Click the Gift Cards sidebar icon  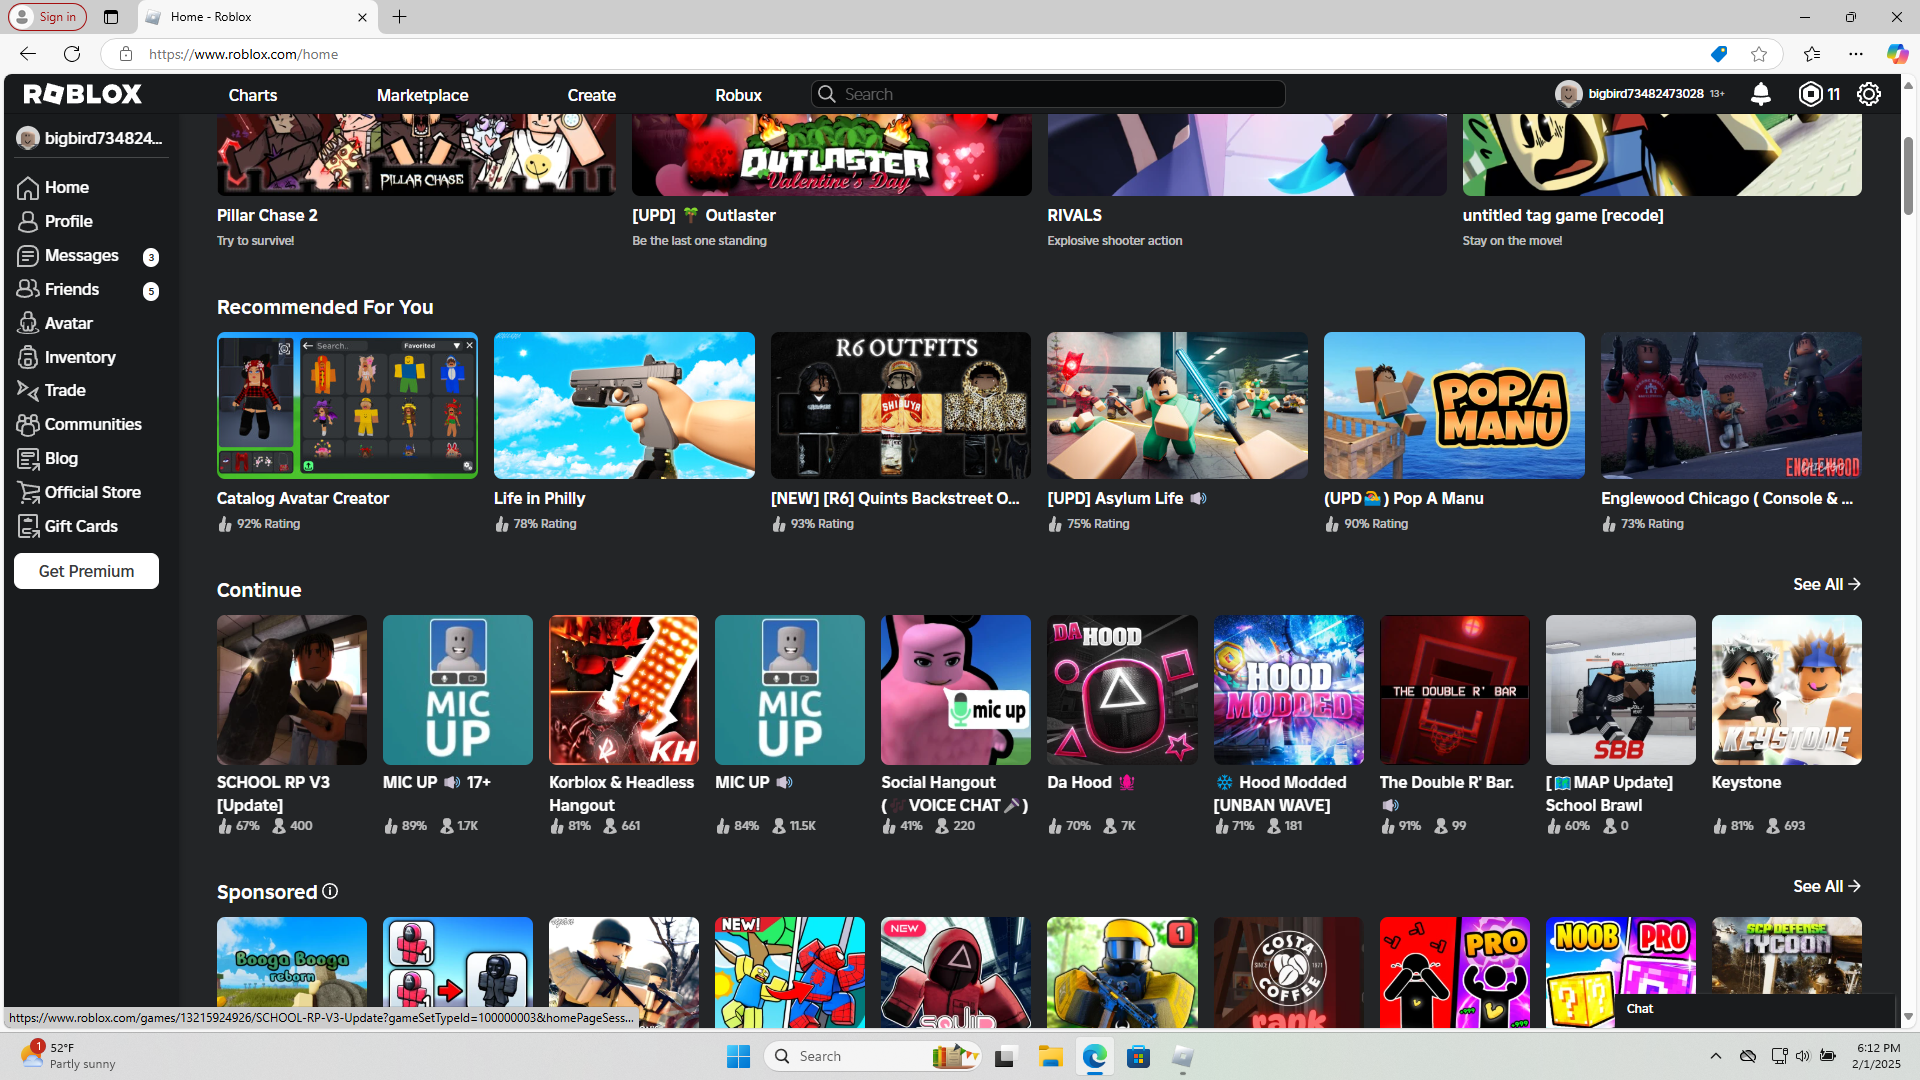(x=28, y=526)
